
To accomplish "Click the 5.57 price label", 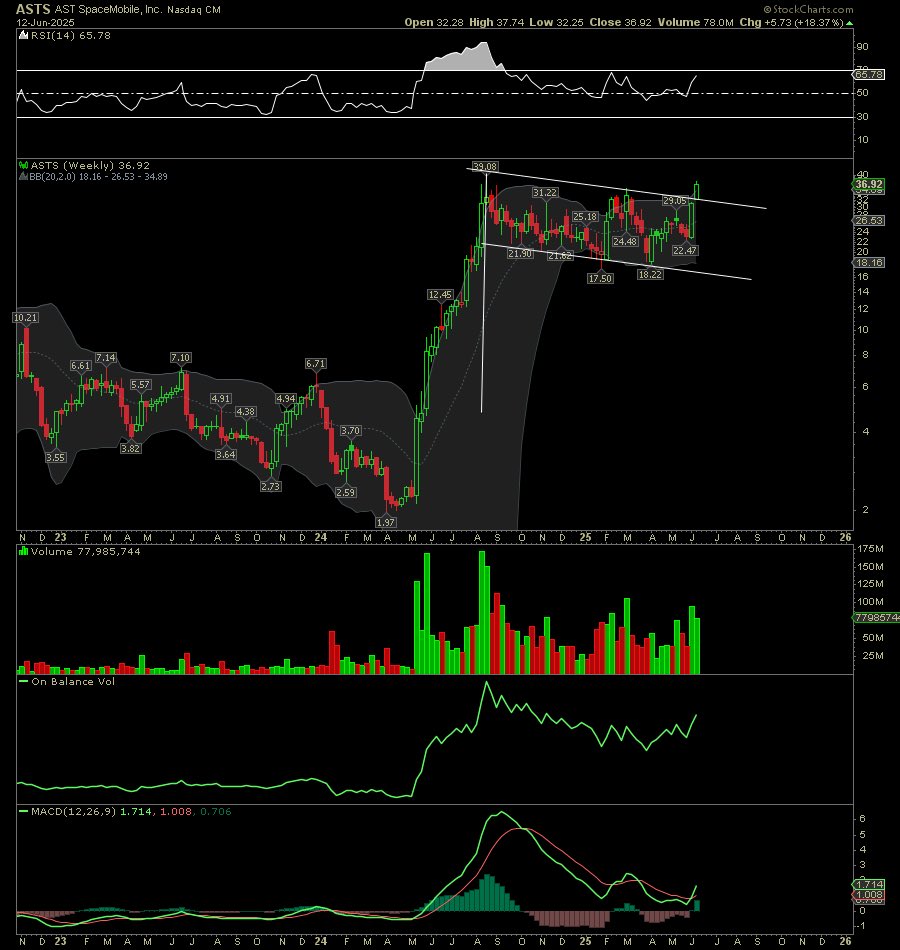I will click(x=141, y=385).
